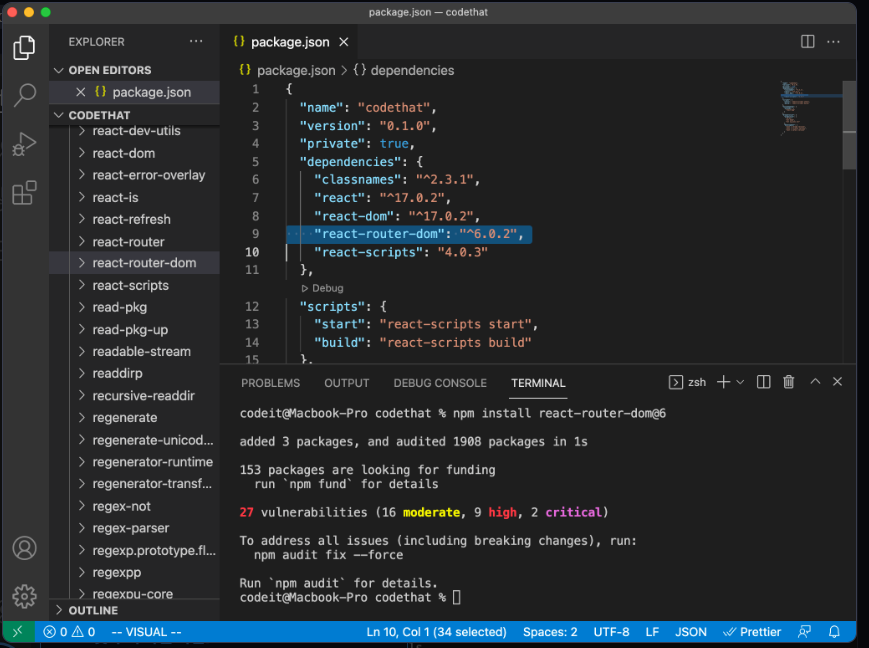
Task: Select the react-router folder row
Action: [x=135, y=242]
